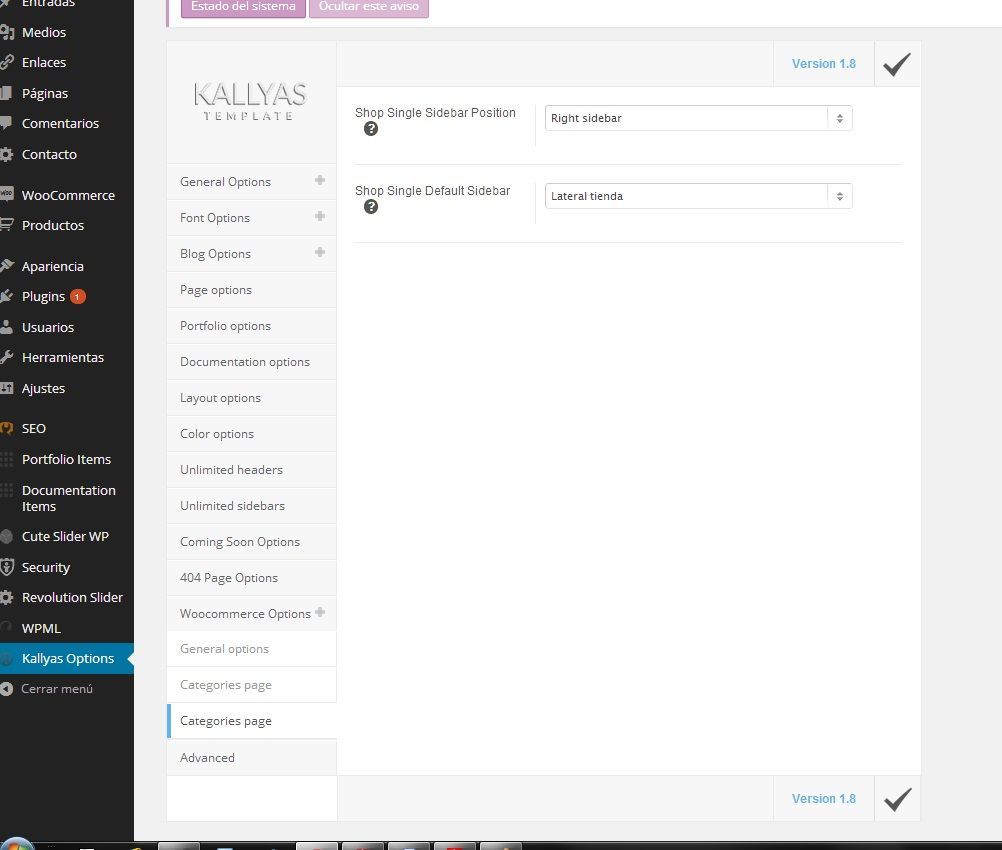
Task: Open the Shop Single Default Sidebar dropdown
Action: tap(698, 196)
